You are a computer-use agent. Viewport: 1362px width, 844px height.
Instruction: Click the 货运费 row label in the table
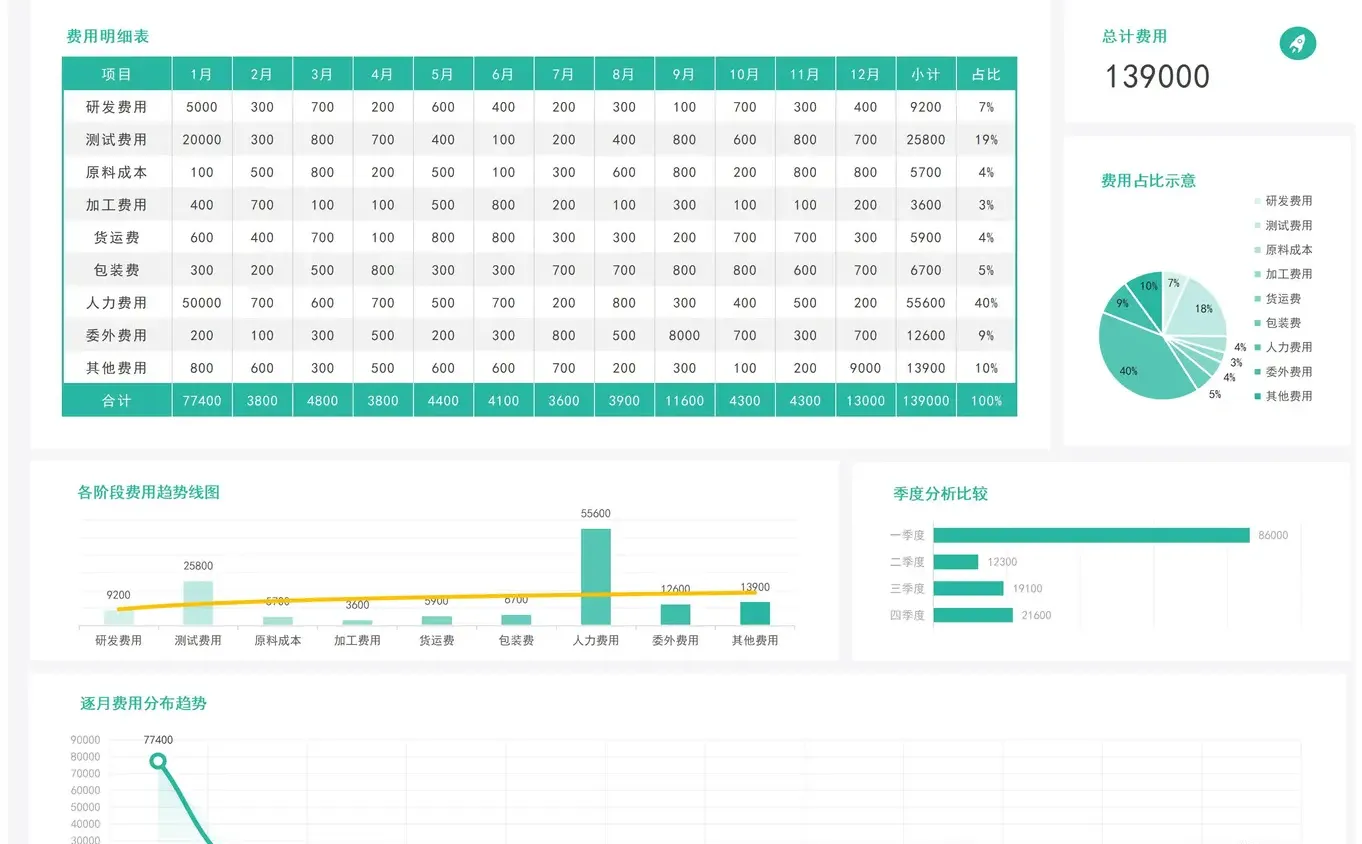tap(117, 238)
